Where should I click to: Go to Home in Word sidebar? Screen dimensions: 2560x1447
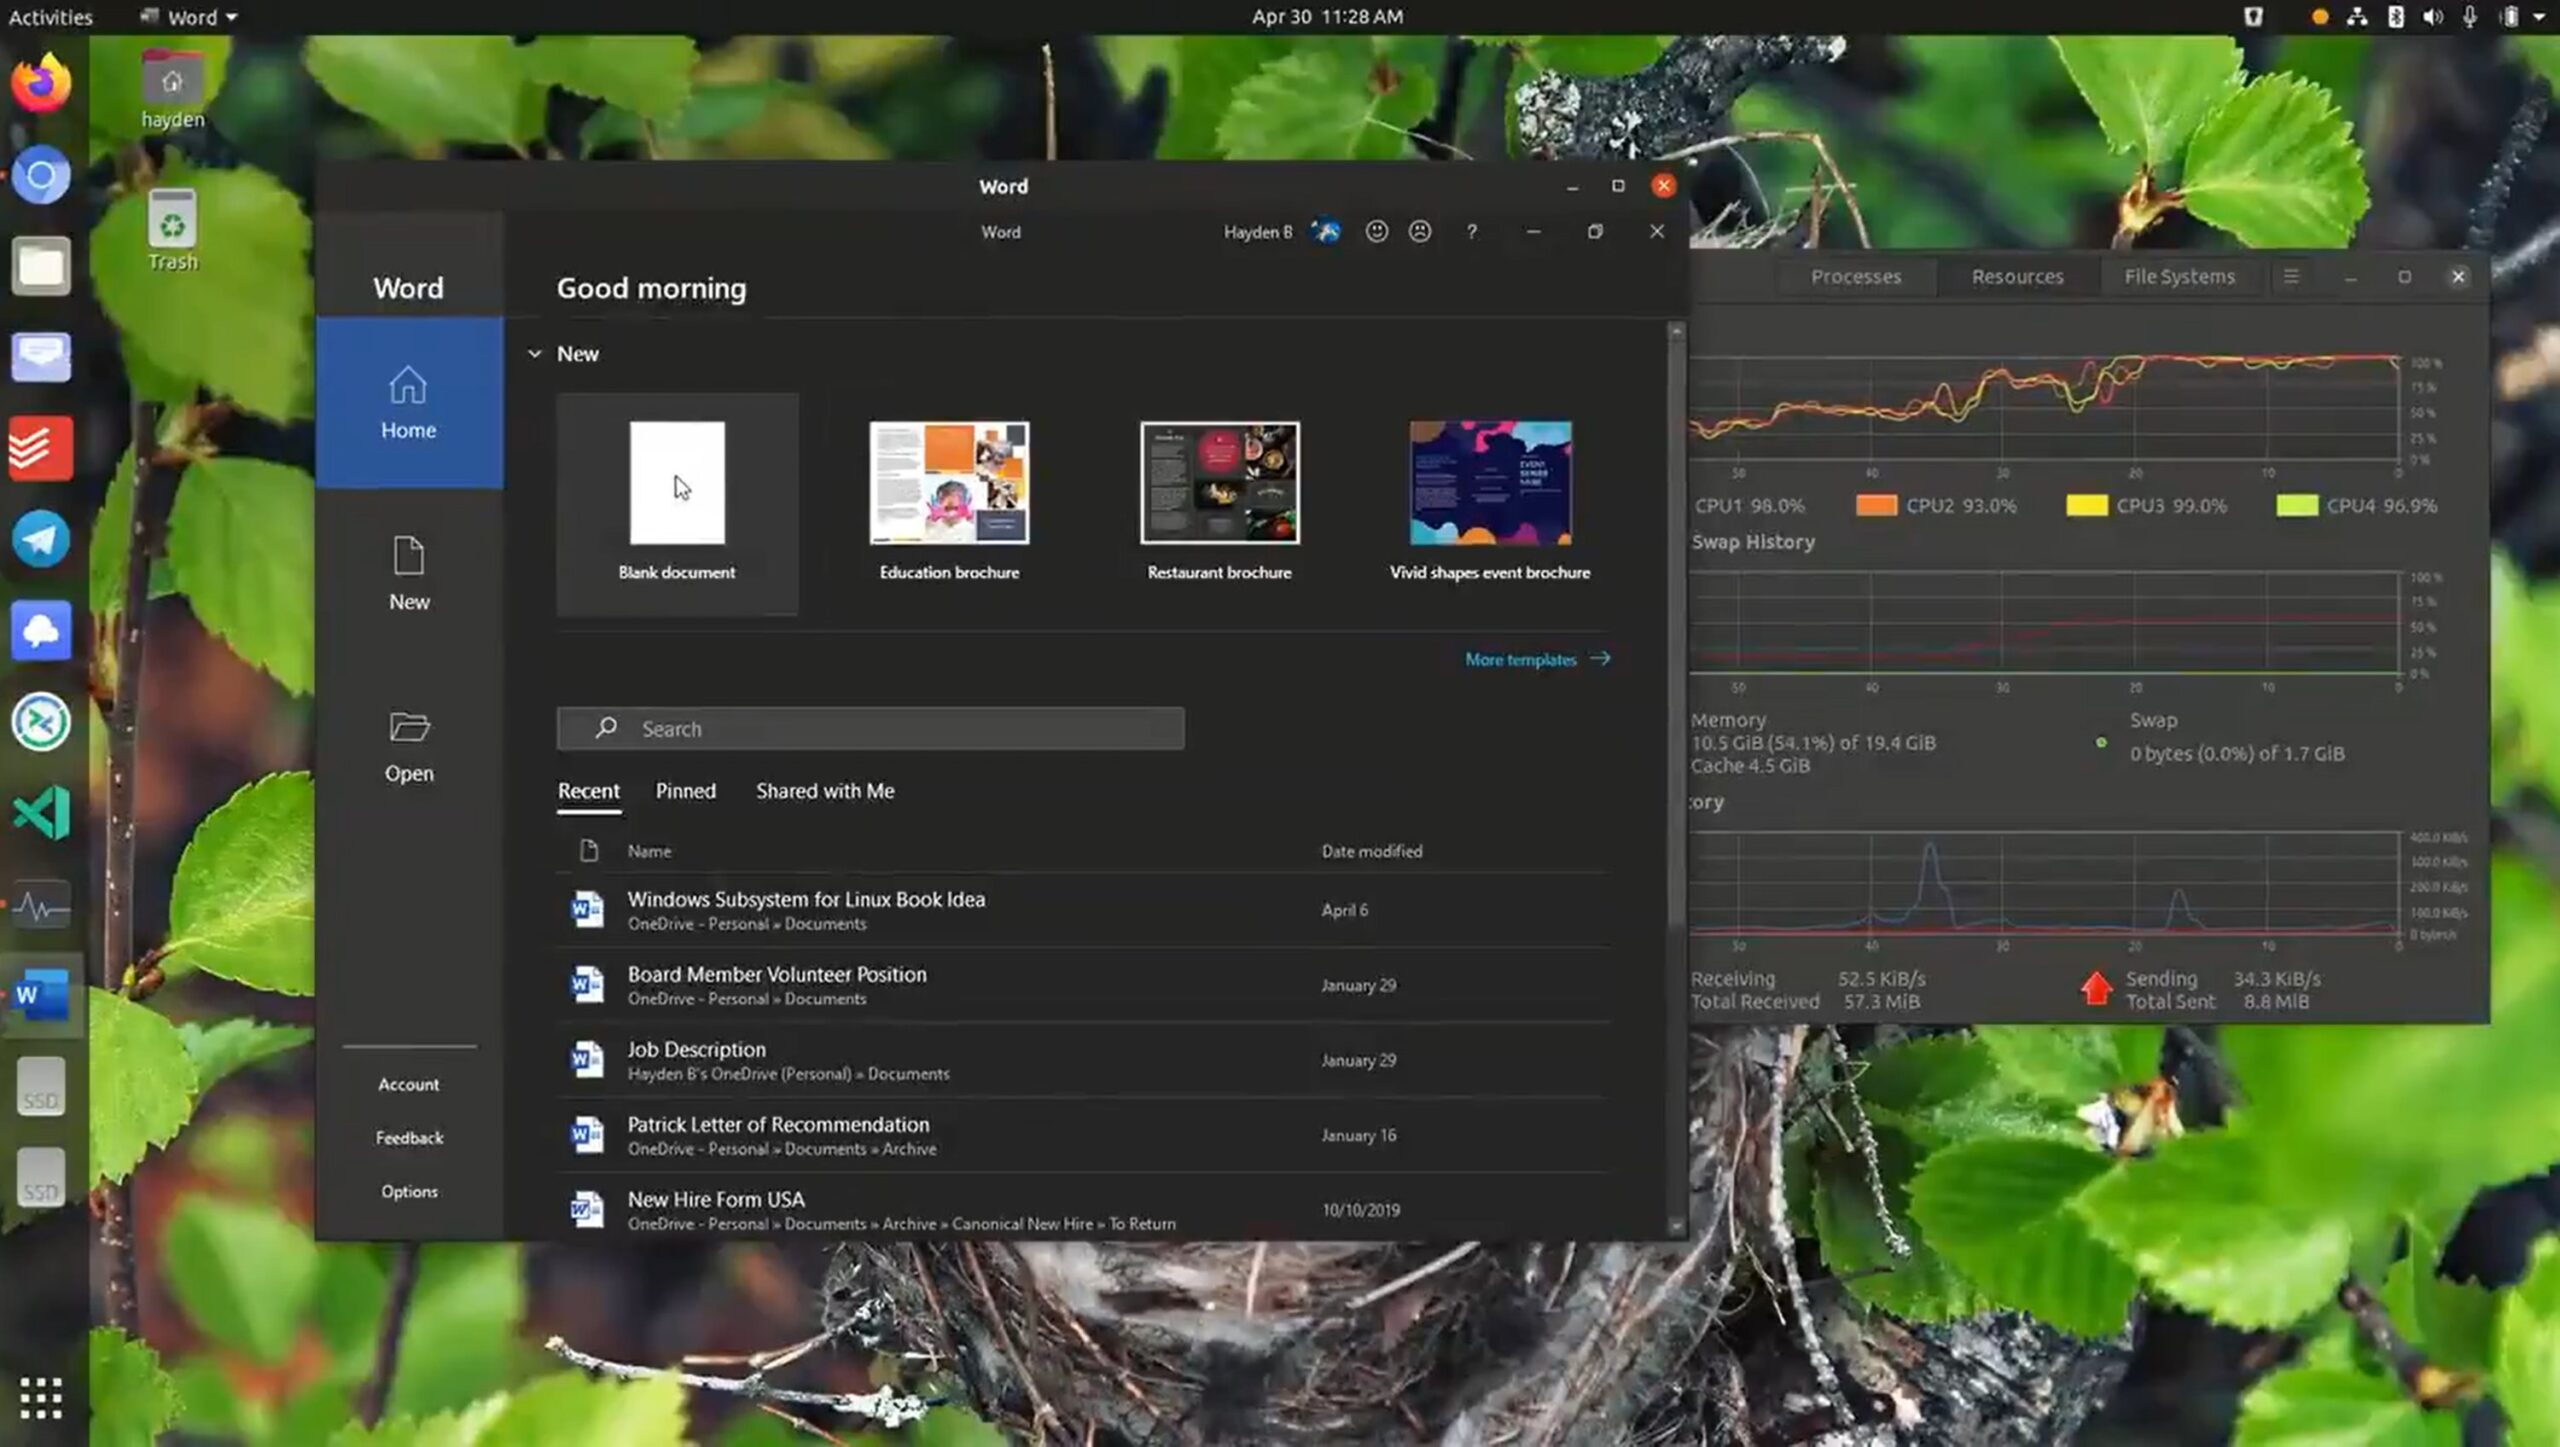[x=409, y=402]
